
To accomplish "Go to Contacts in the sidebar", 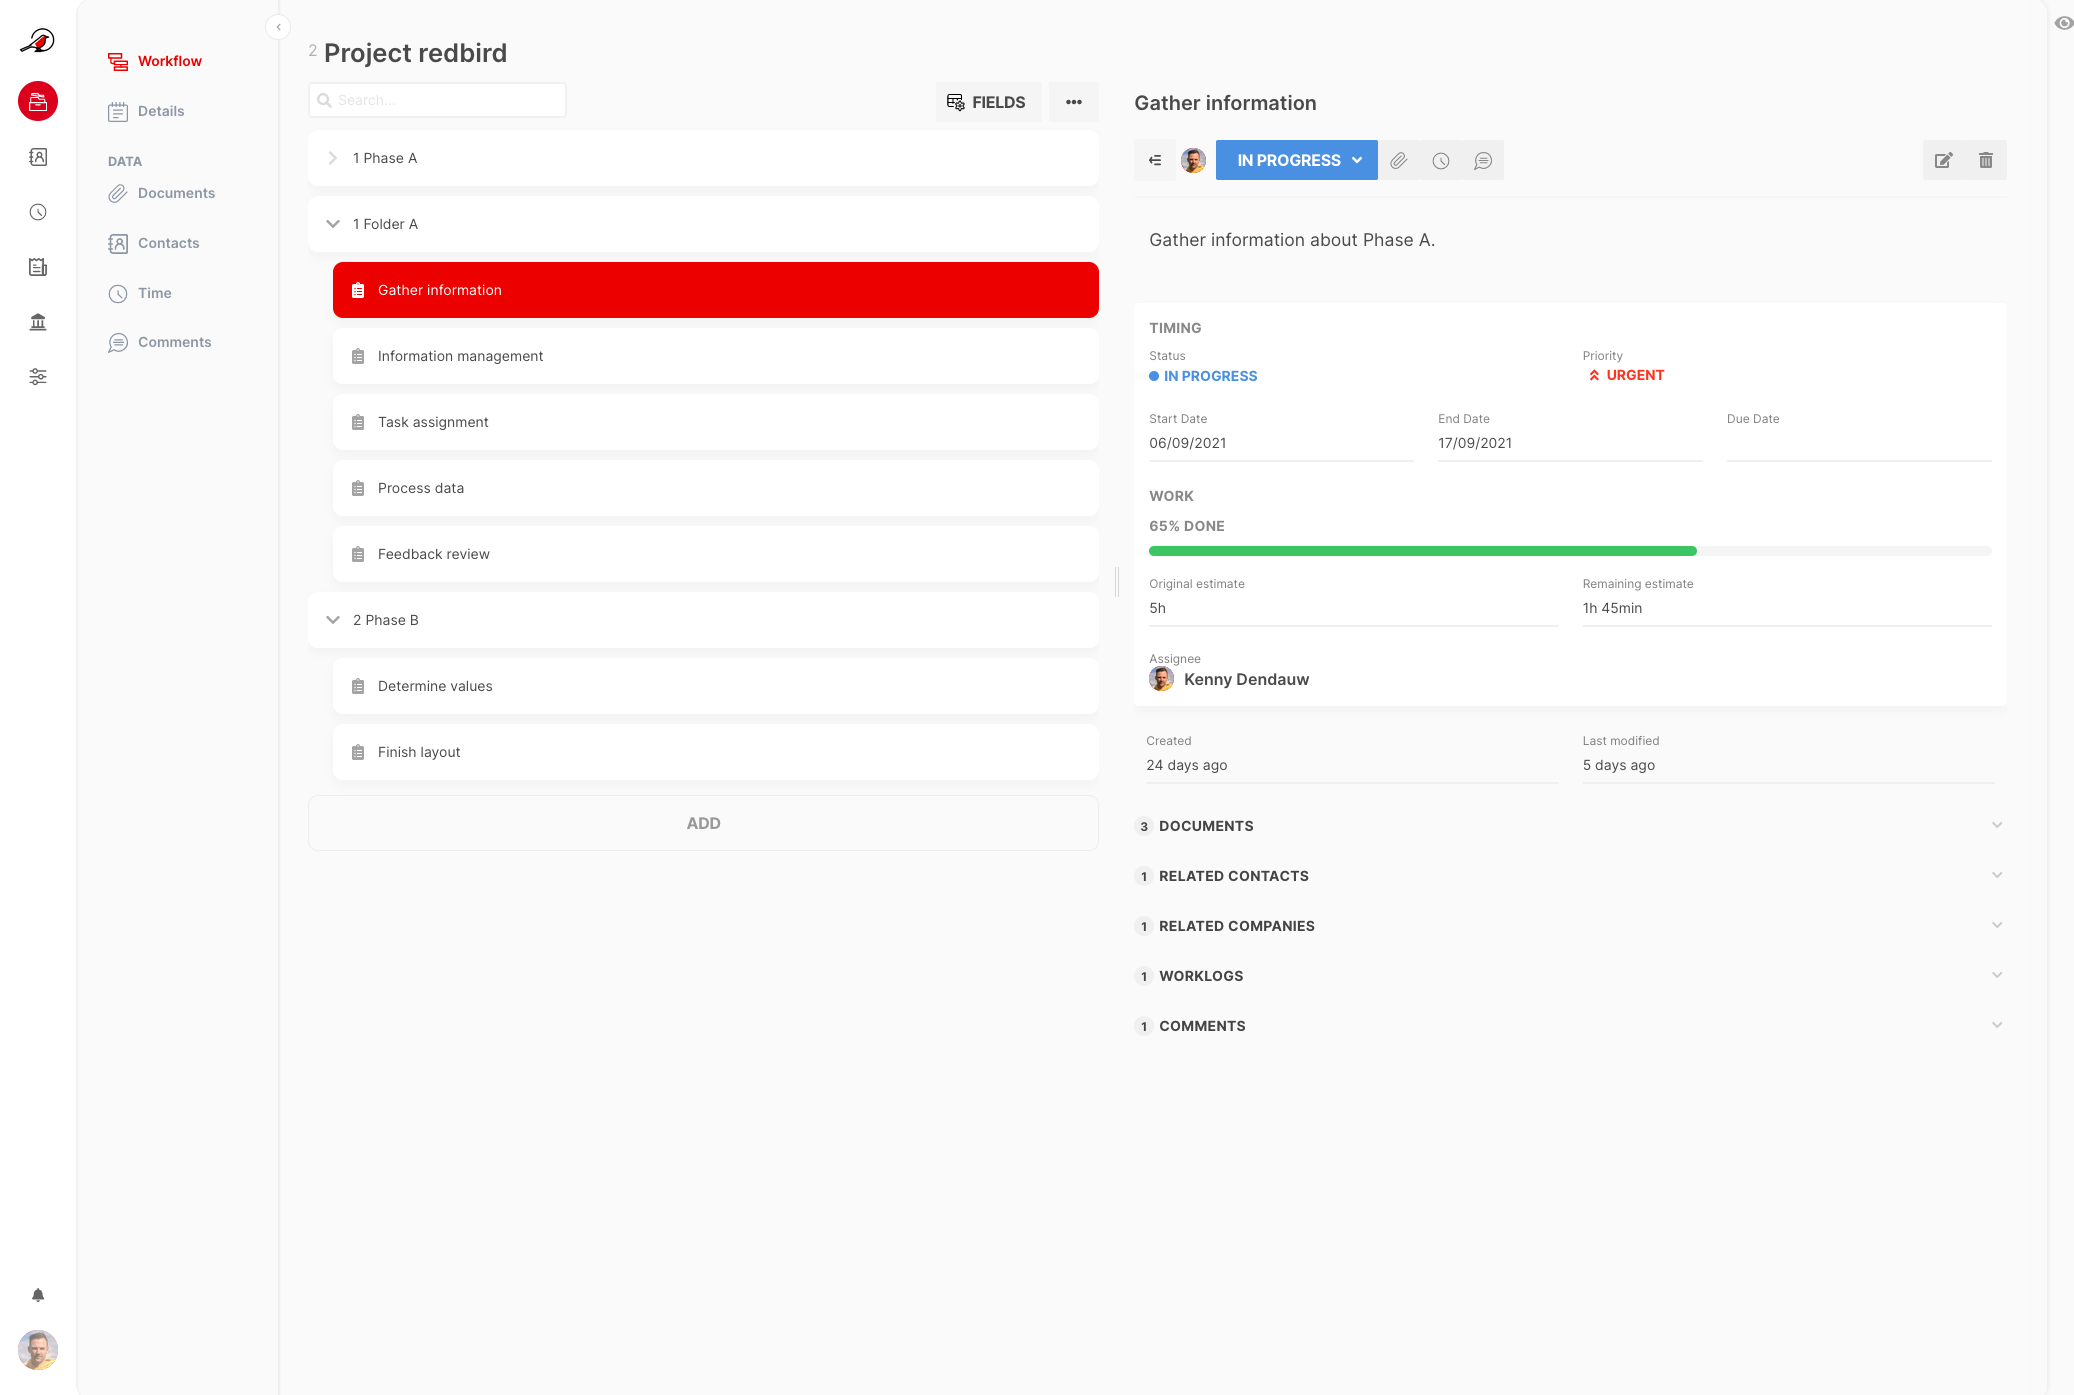I will [168, 243].
